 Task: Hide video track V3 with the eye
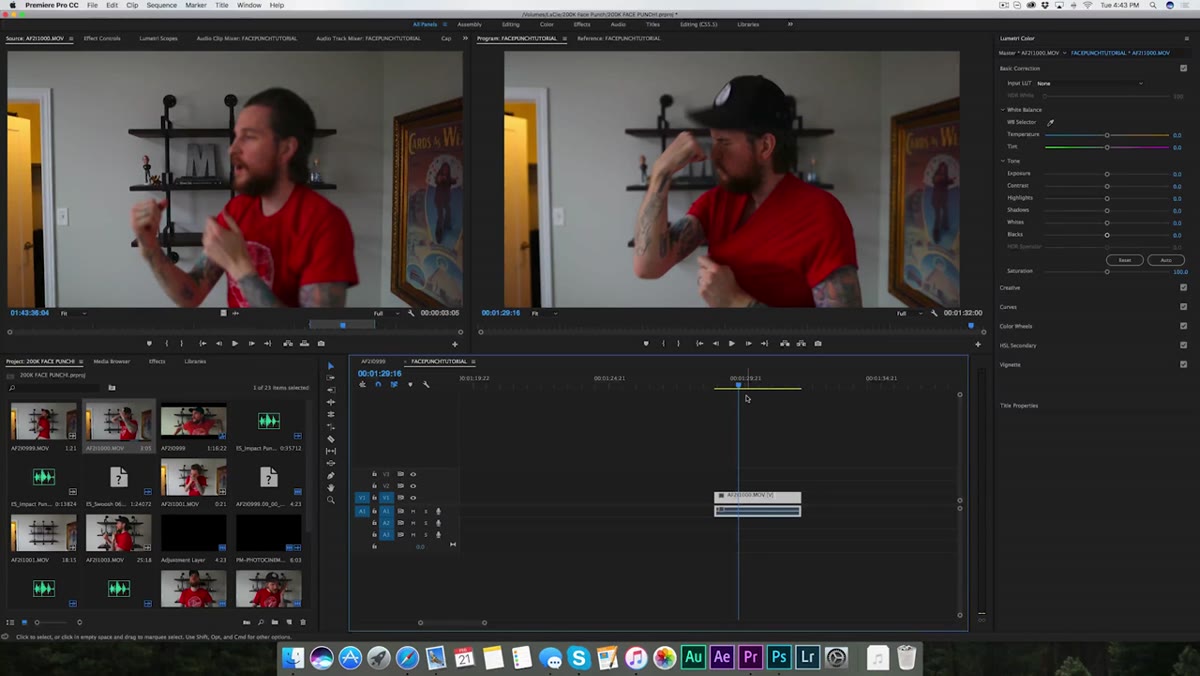(x=413, y=474)
